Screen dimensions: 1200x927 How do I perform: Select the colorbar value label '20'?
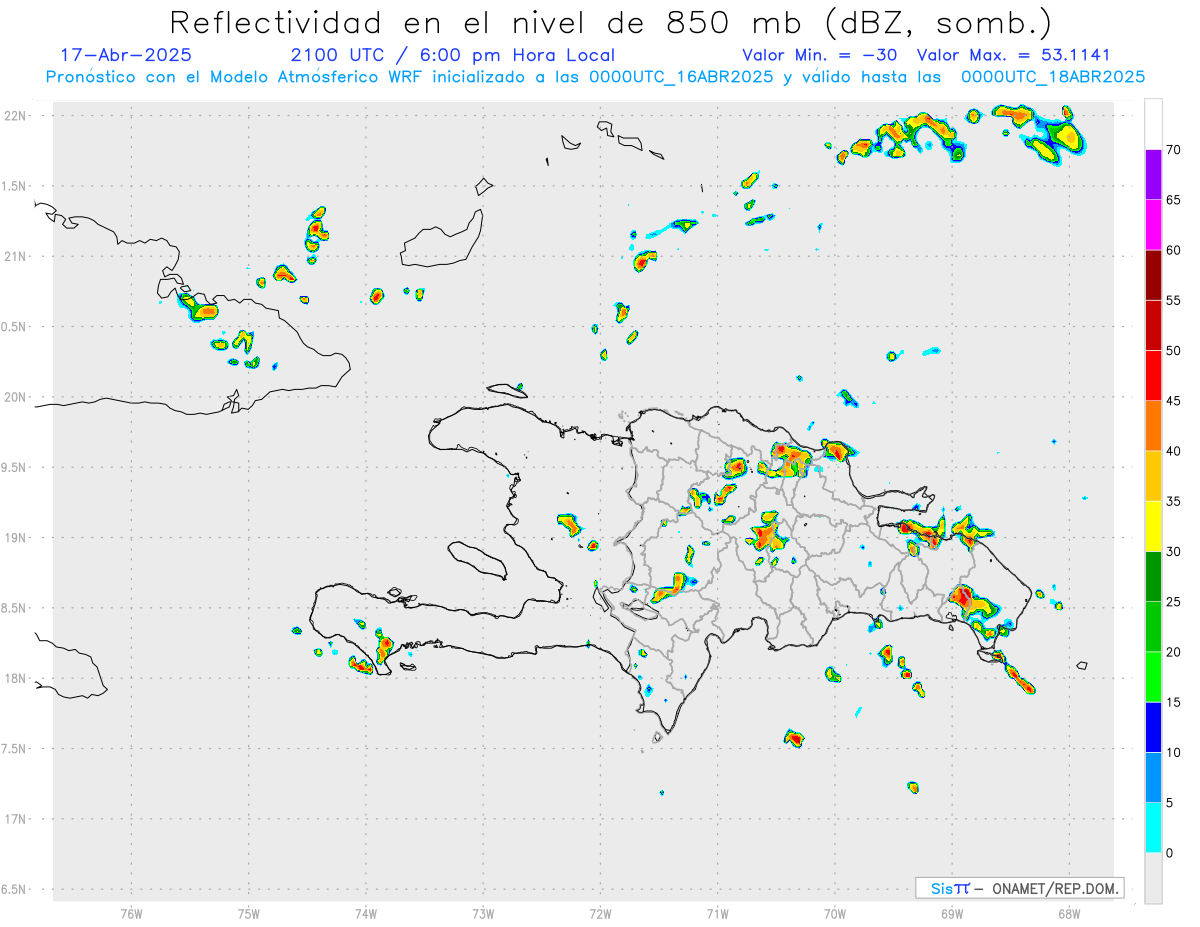click(x=1173, y=652)
